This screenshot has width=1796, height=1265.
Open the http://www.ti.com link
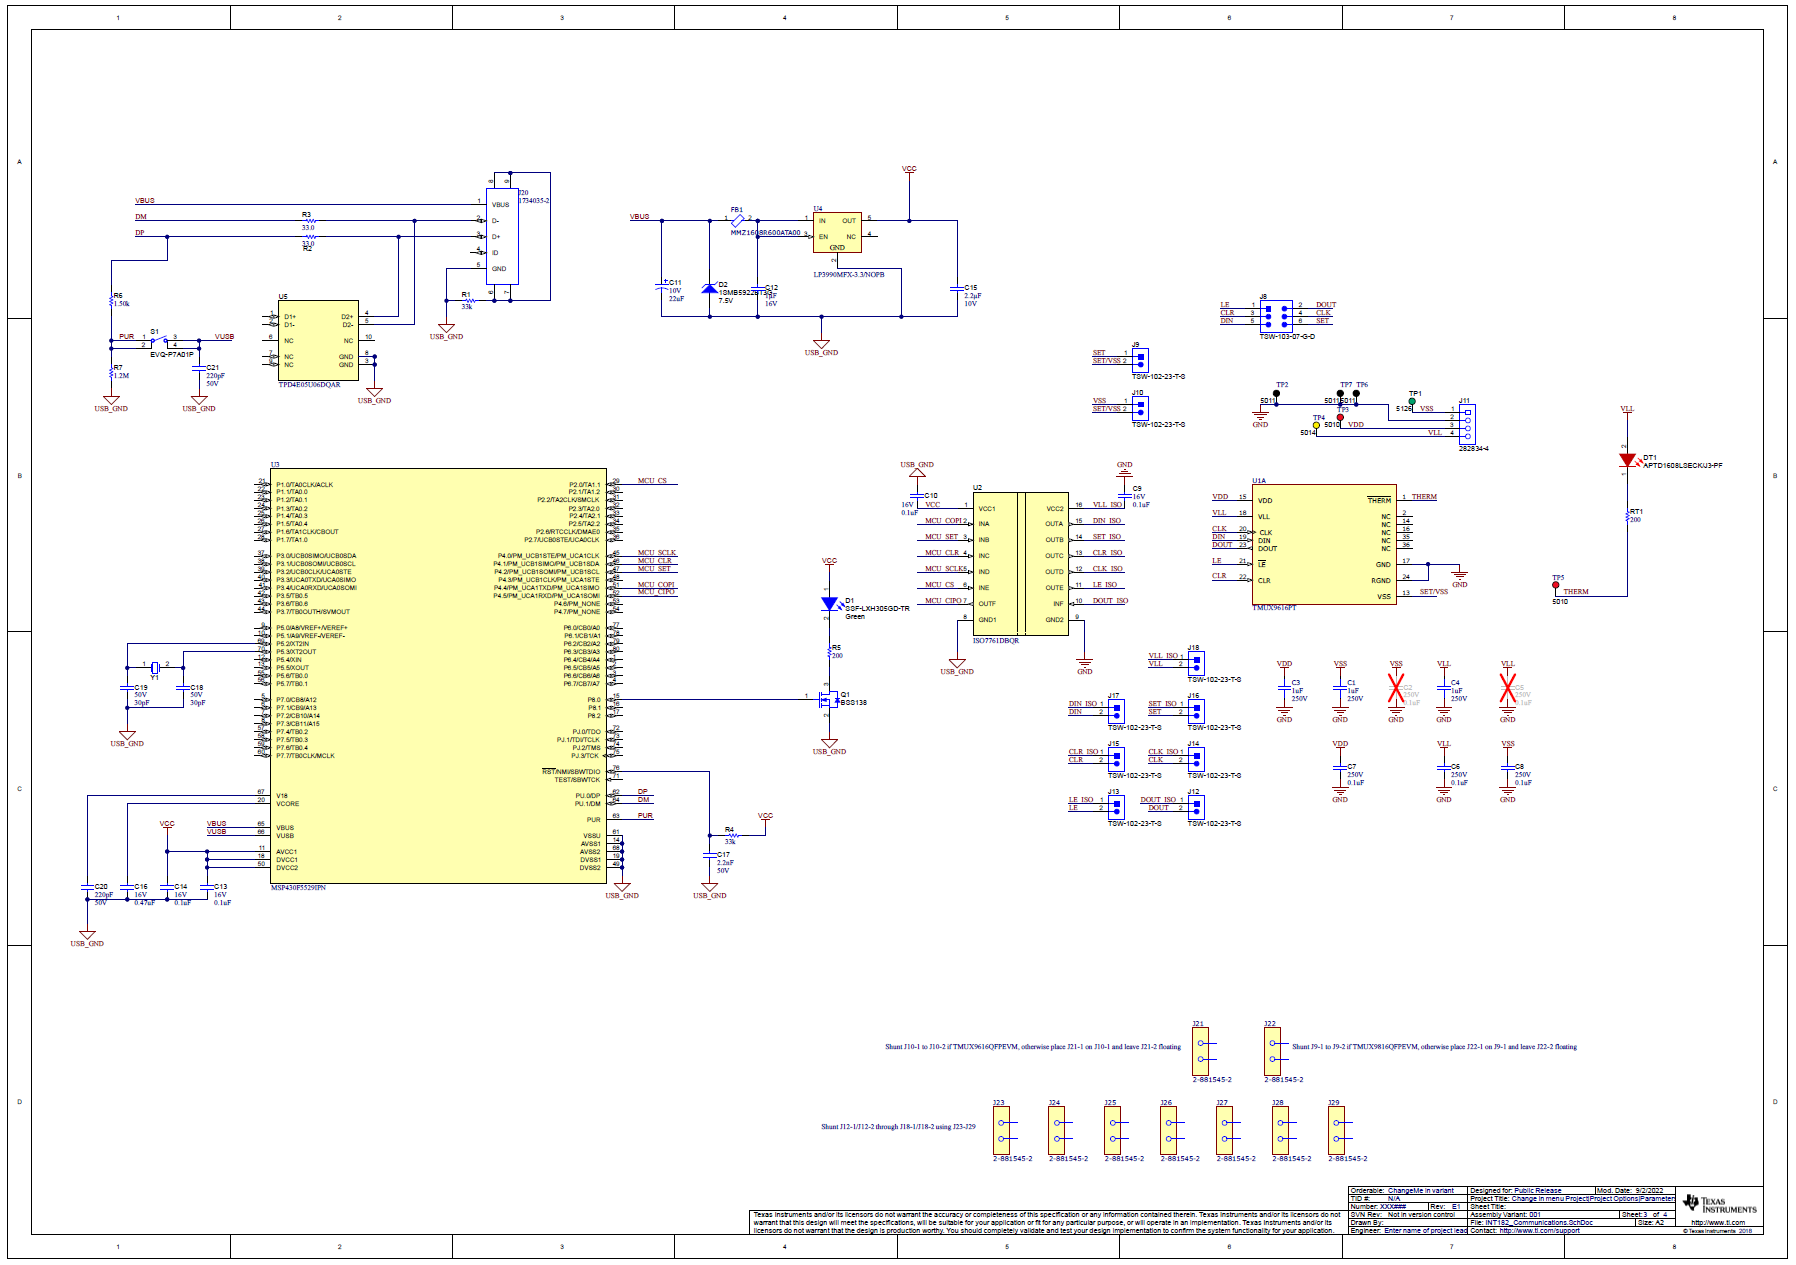tap(1717, 1222)
